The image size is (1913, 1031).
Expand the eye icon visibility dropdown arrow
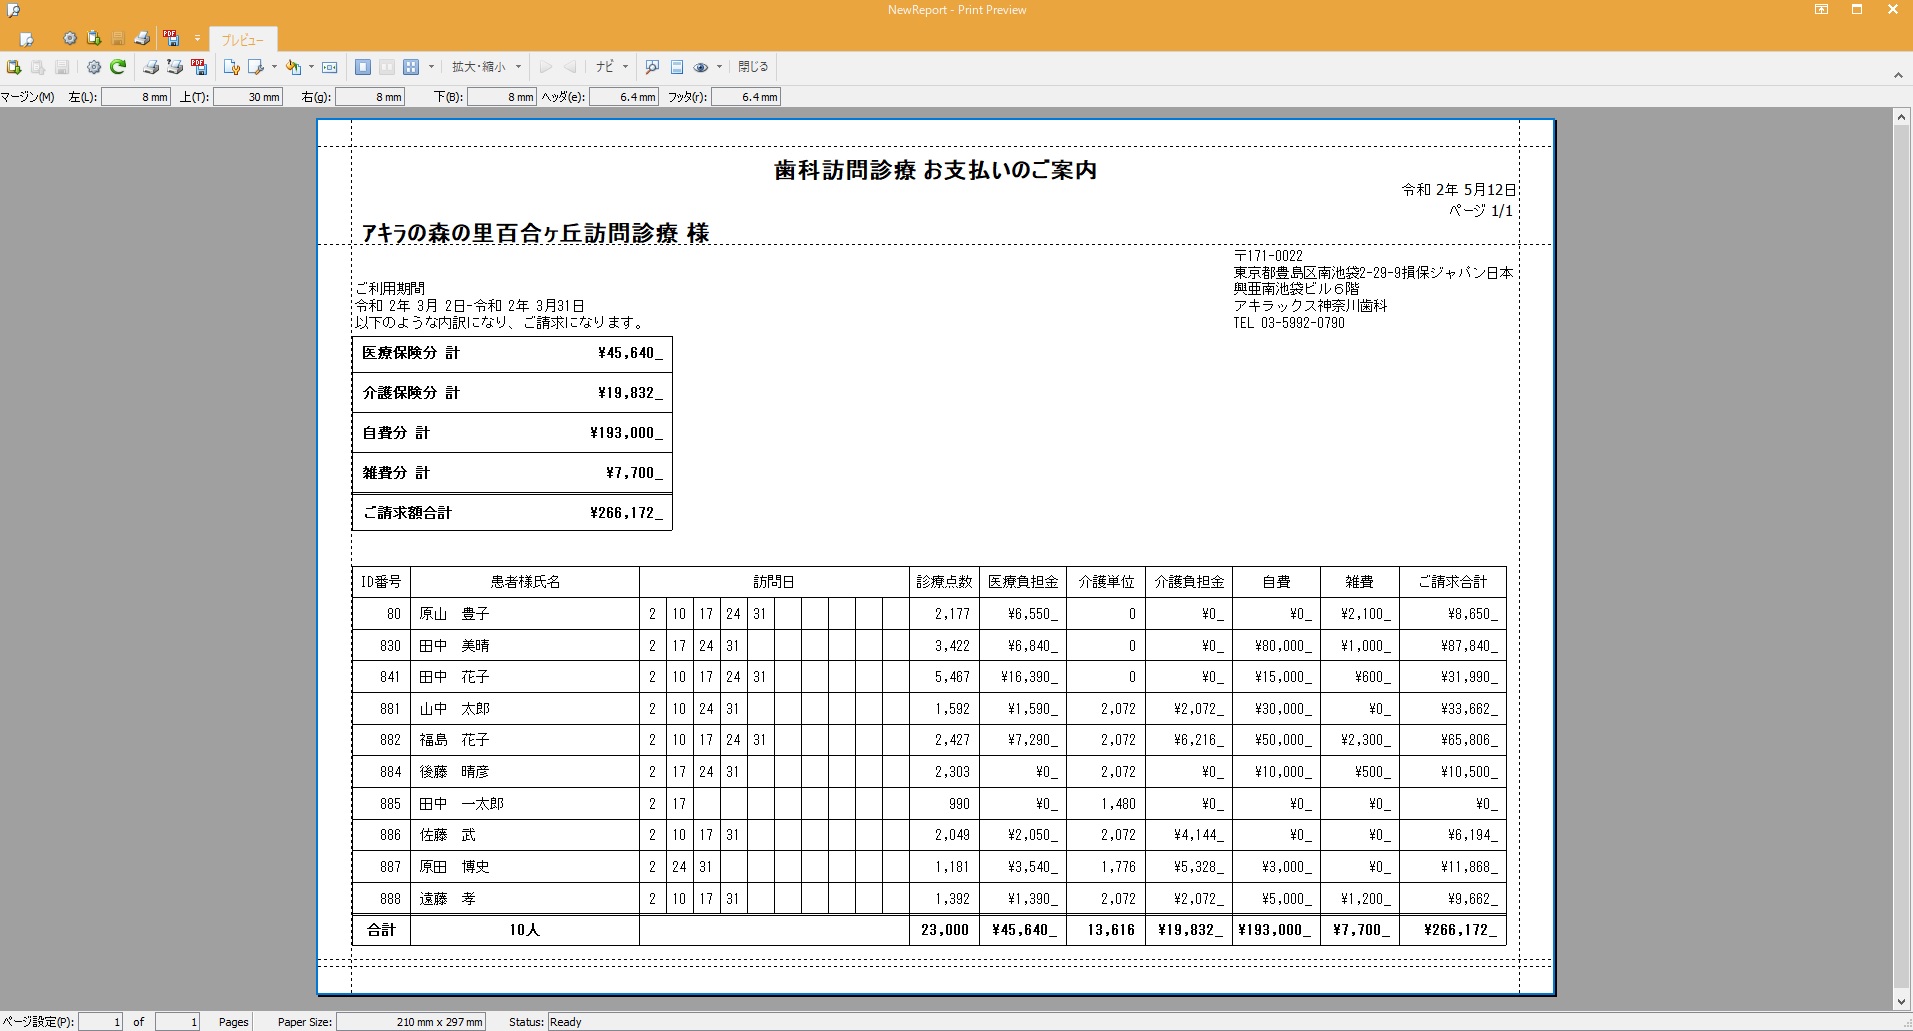point(719,67)
